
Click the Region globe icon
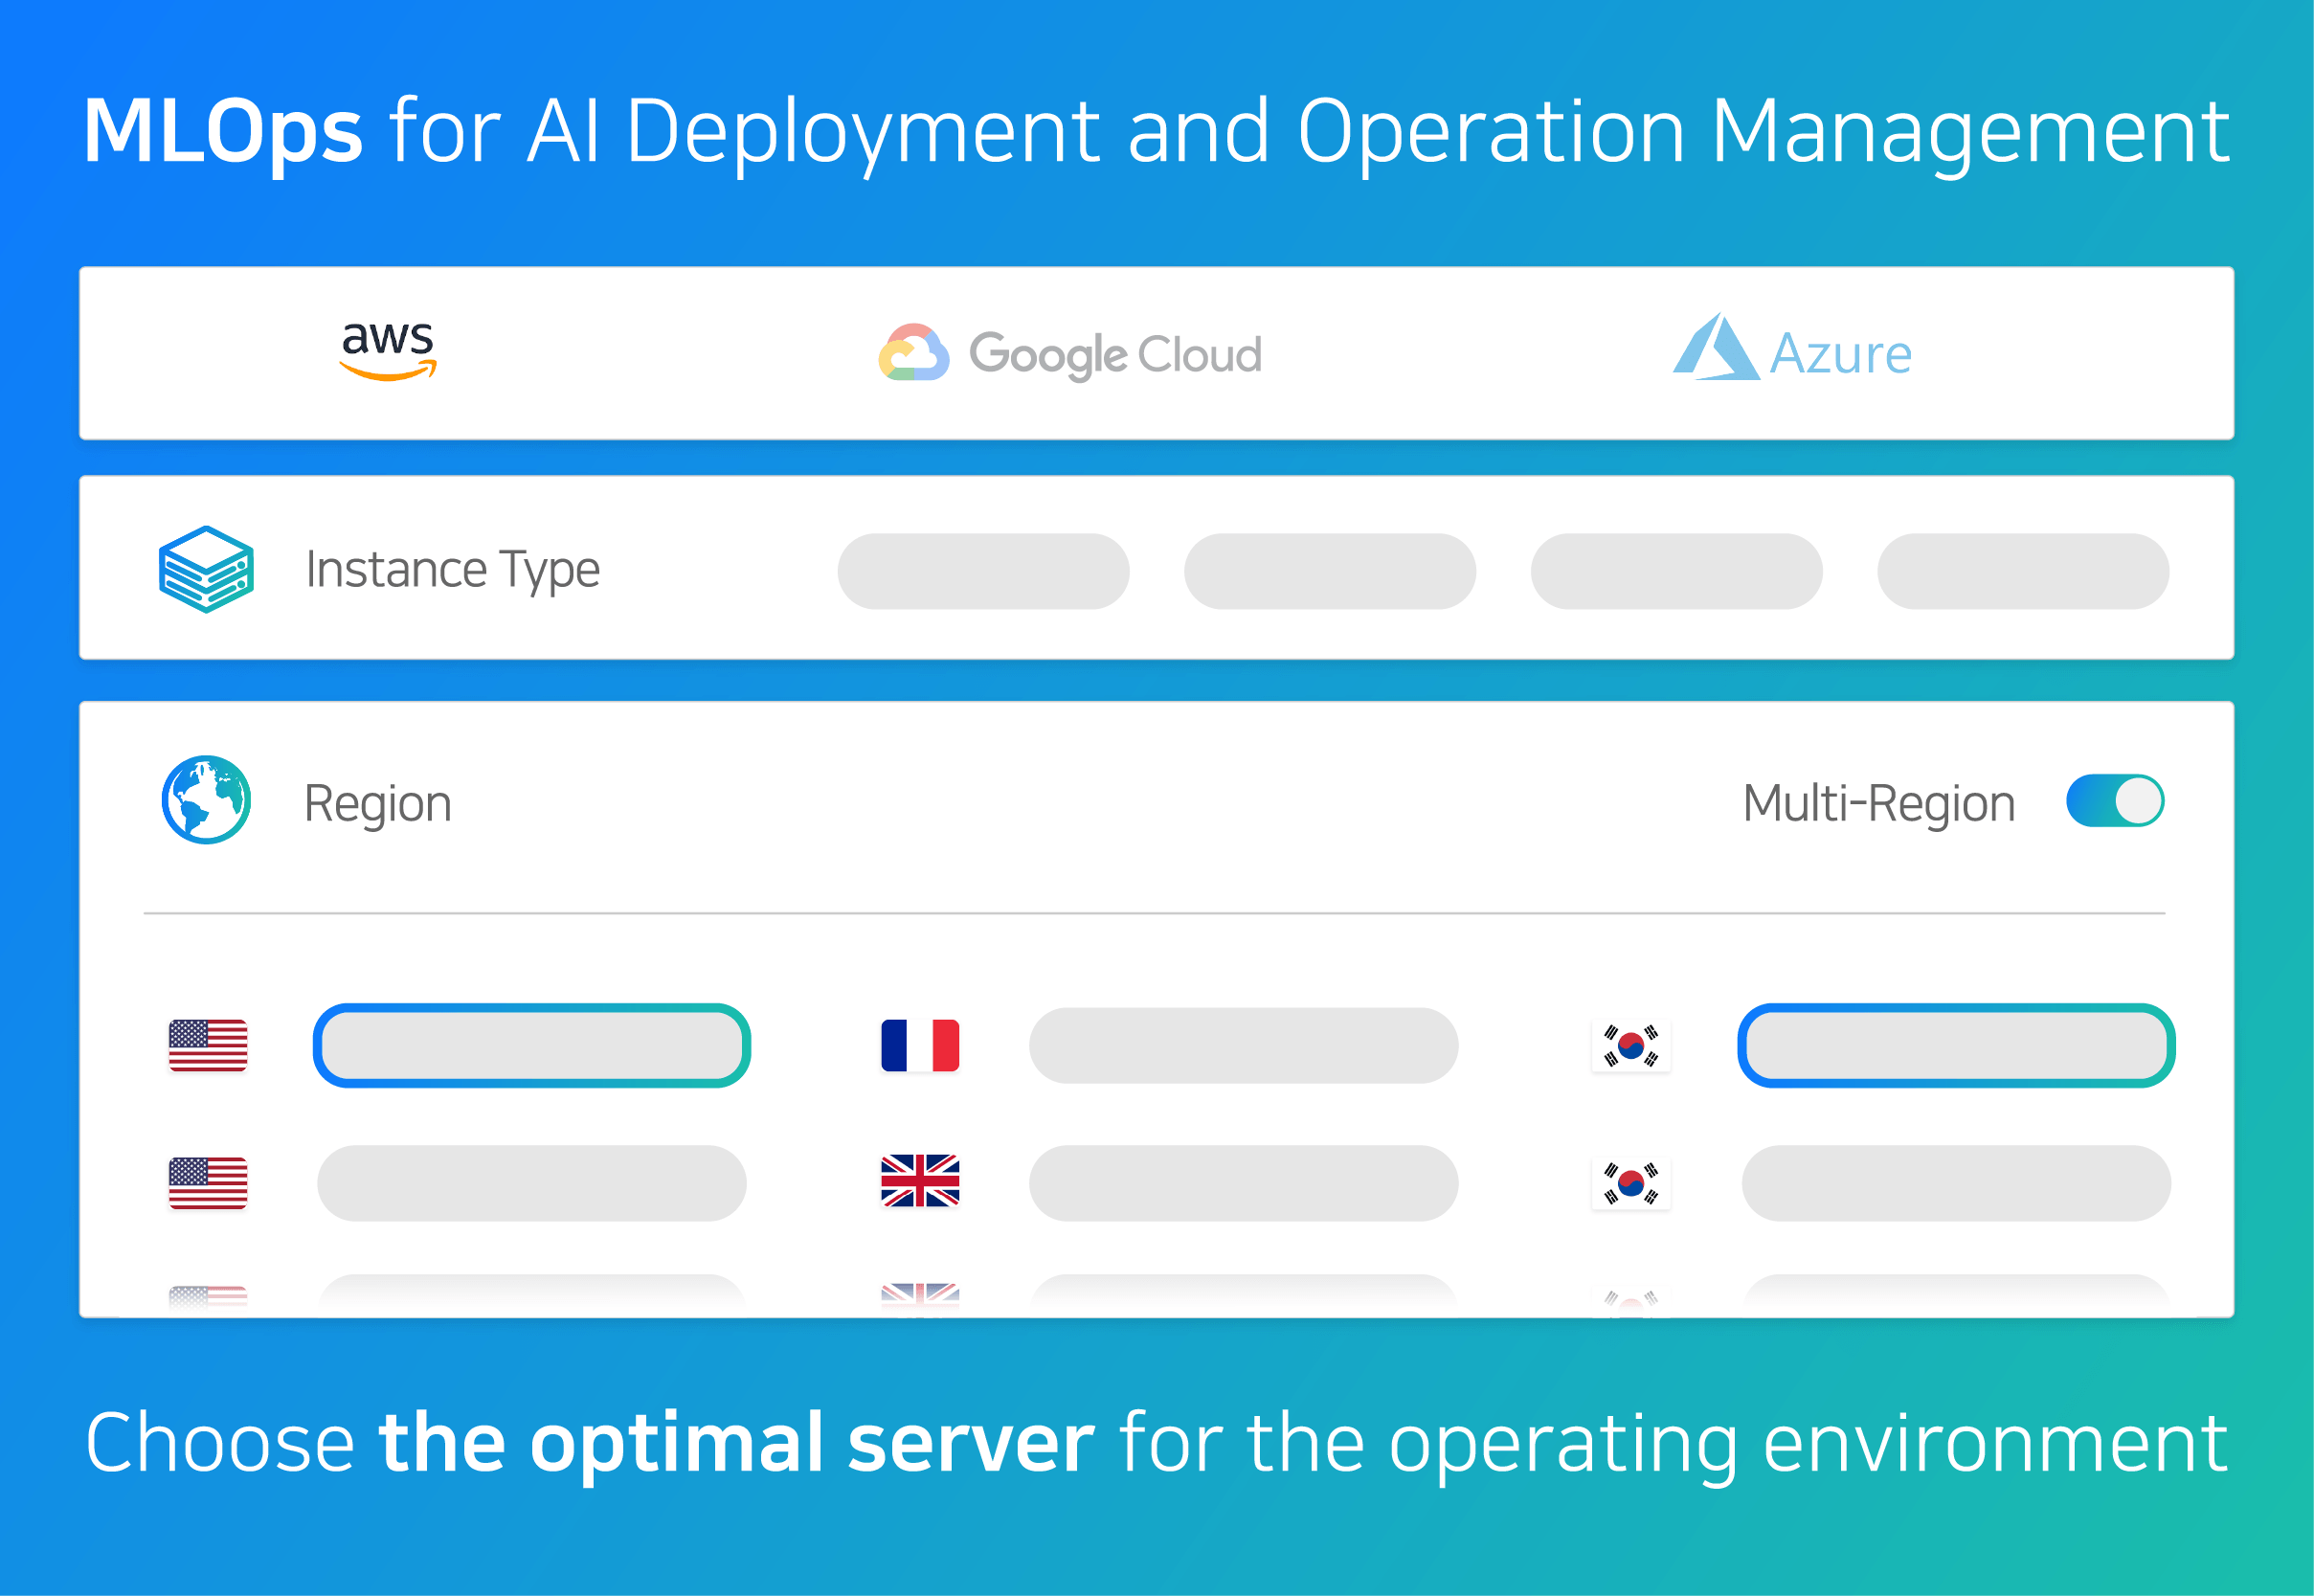pos(206,800)
